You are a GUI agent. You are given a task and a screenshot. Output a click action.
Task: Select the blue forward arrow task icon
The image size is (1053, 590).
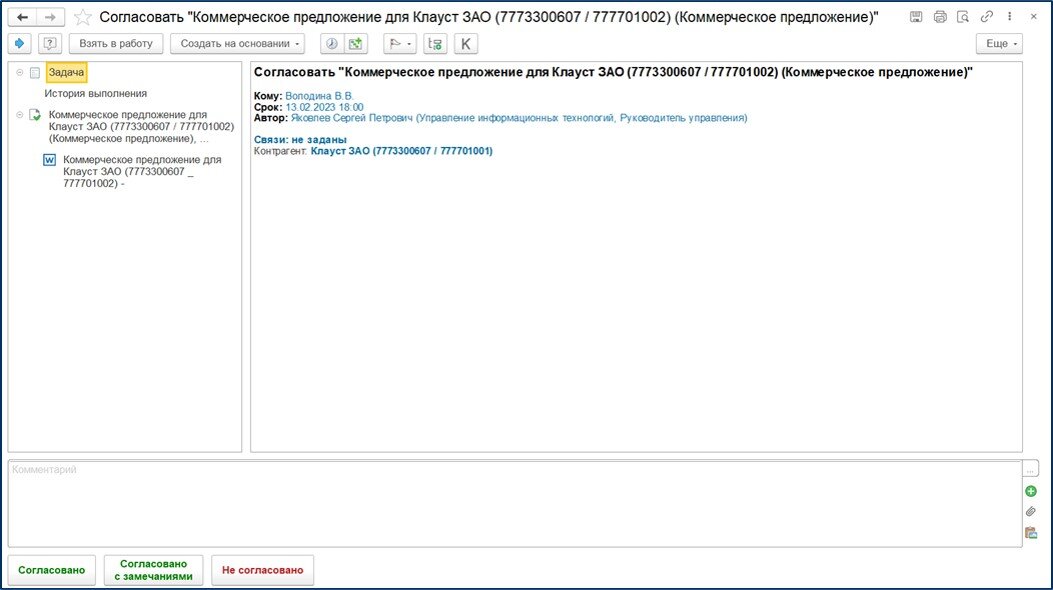pos(19,43)
